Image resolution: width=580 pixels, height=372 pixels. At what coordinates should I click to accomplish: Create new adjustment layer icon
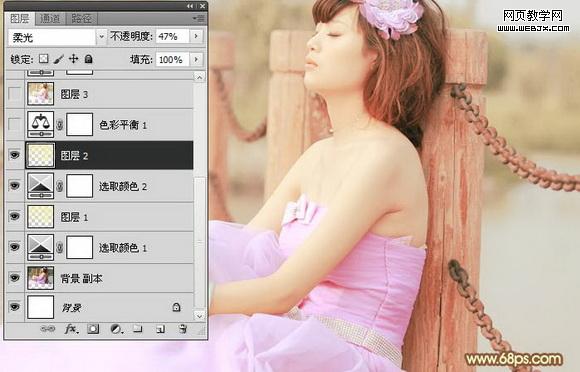point(116,328)
